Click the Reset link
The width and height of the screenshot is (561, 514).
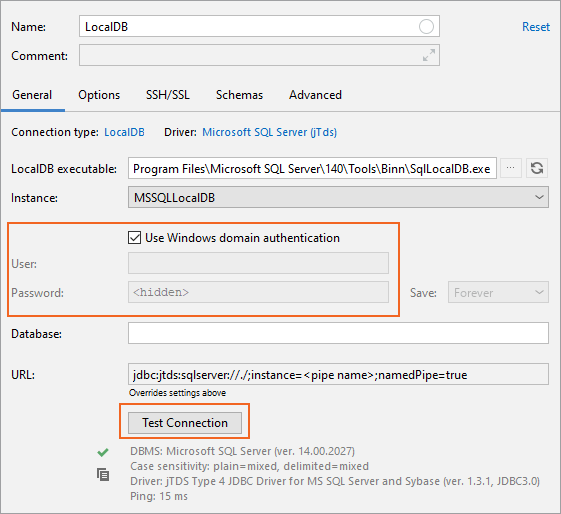coord(536,27)
